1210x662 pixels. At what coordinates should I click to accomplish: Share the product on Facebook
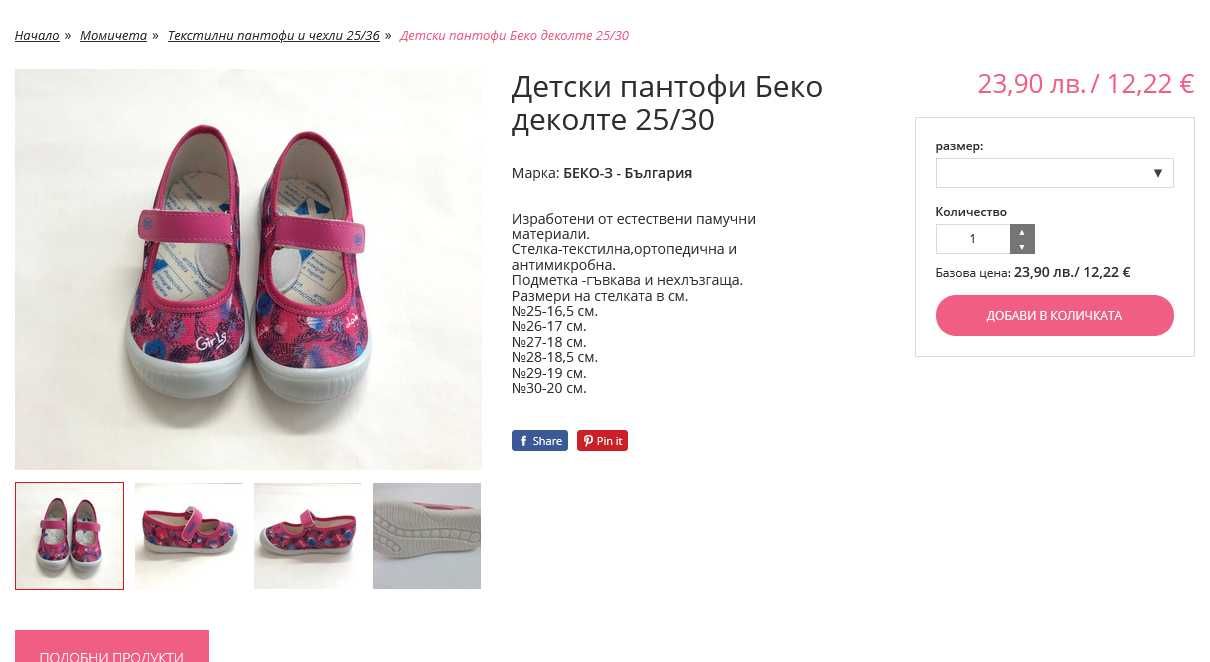pyautogui.click(x=540, y=441)
